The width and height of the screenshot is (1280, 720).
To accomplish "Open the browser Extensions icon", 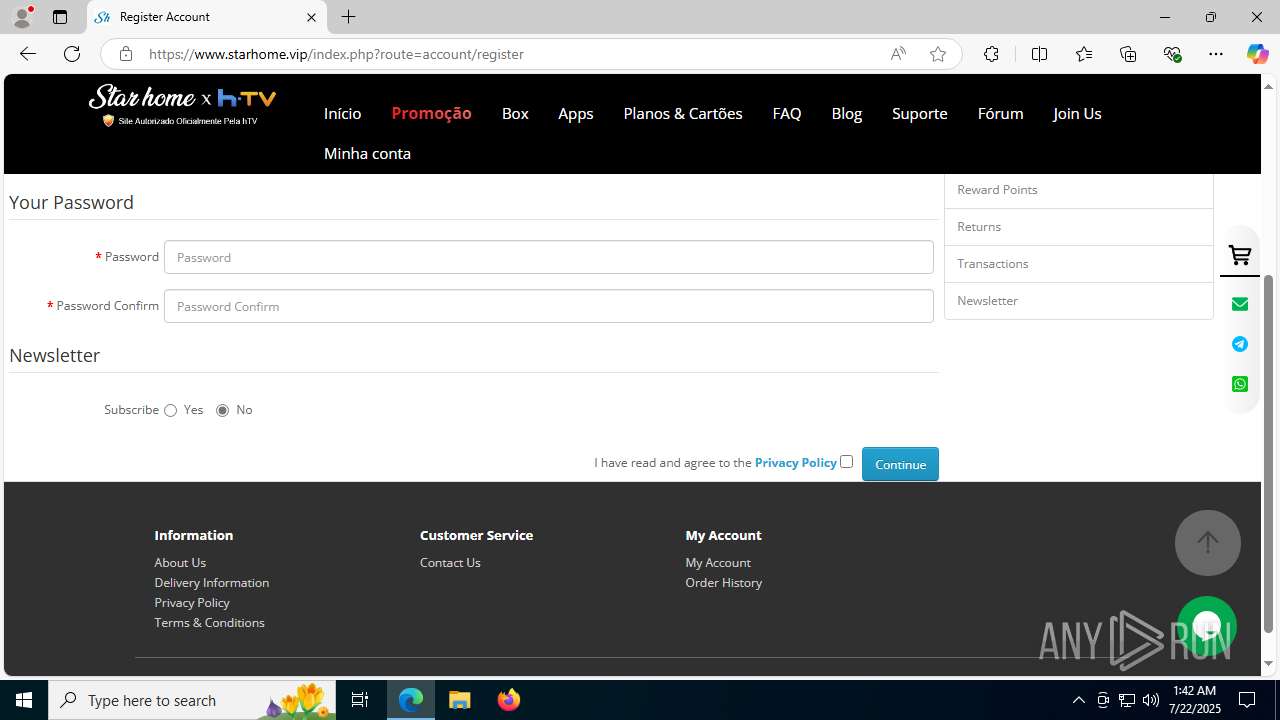I will pos(991,54).
